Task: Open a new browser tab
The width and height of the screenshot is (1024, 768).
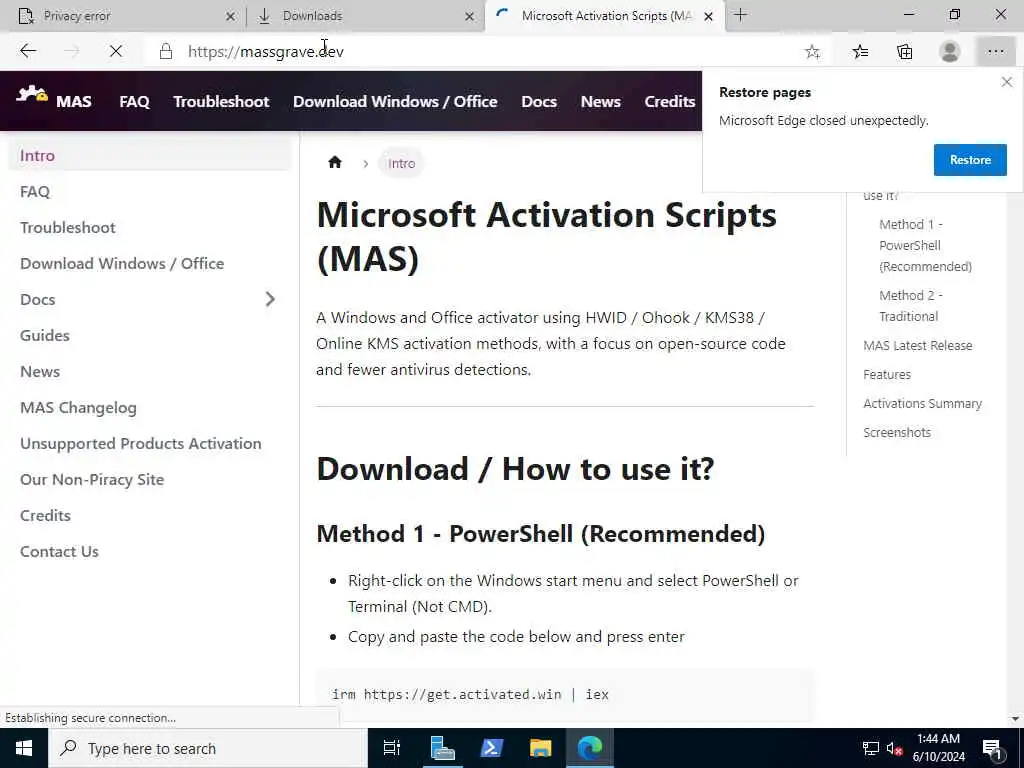Action: click(740, 15)
